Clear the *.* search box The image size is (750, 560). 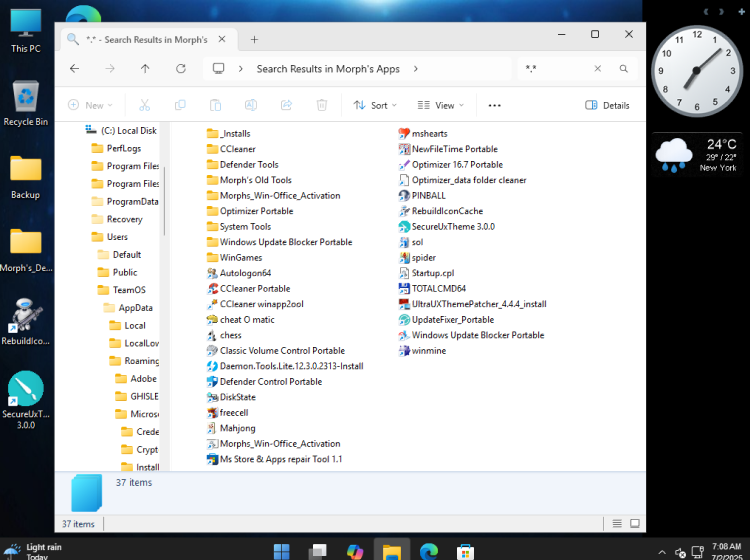tap(597, 69)
